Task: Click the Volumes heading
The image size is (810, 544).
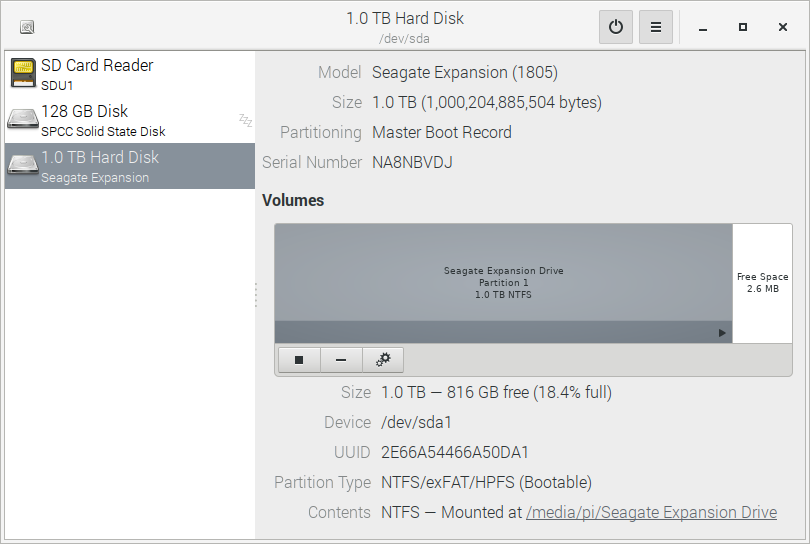Action: click(x=293, y=200)
